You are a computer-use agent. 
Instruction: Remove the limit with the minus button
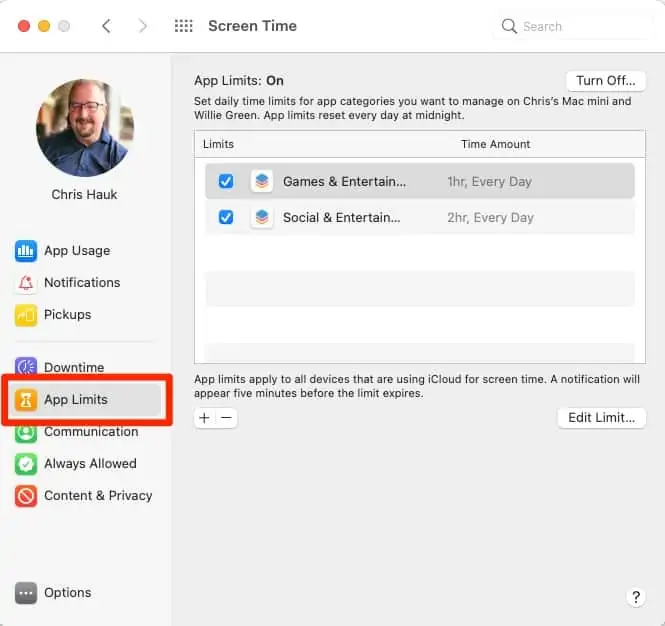point(226,418)
